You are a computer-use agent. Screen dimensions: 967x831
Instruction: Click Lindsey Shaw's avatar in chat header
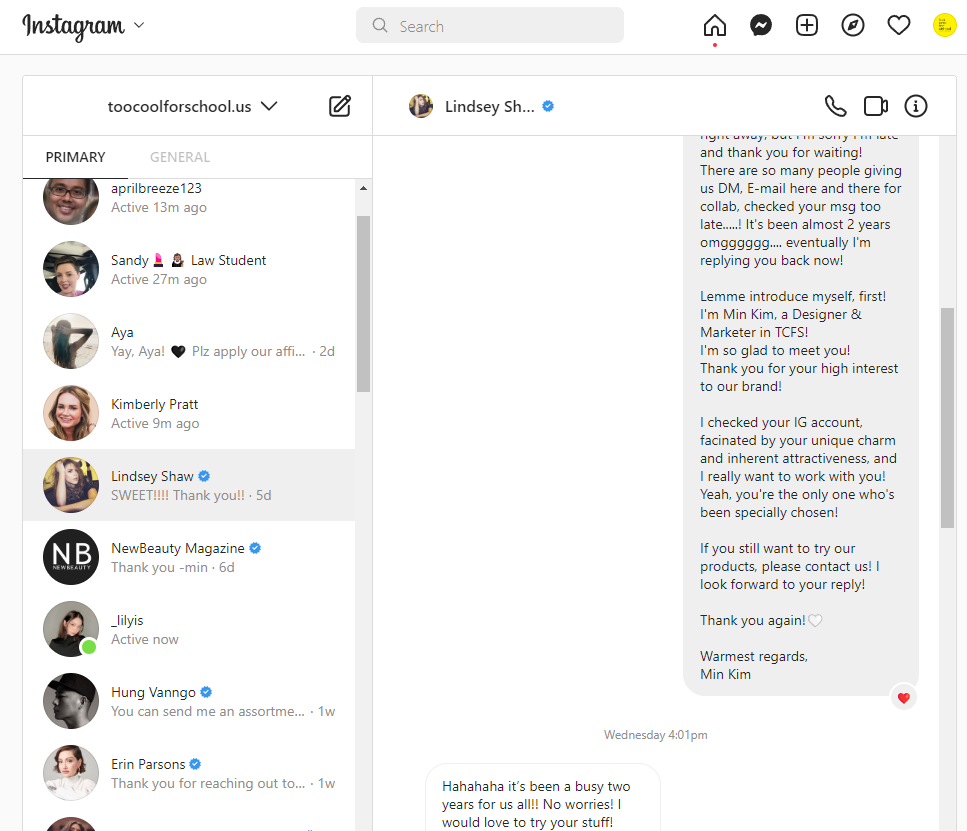pos(421,106)
